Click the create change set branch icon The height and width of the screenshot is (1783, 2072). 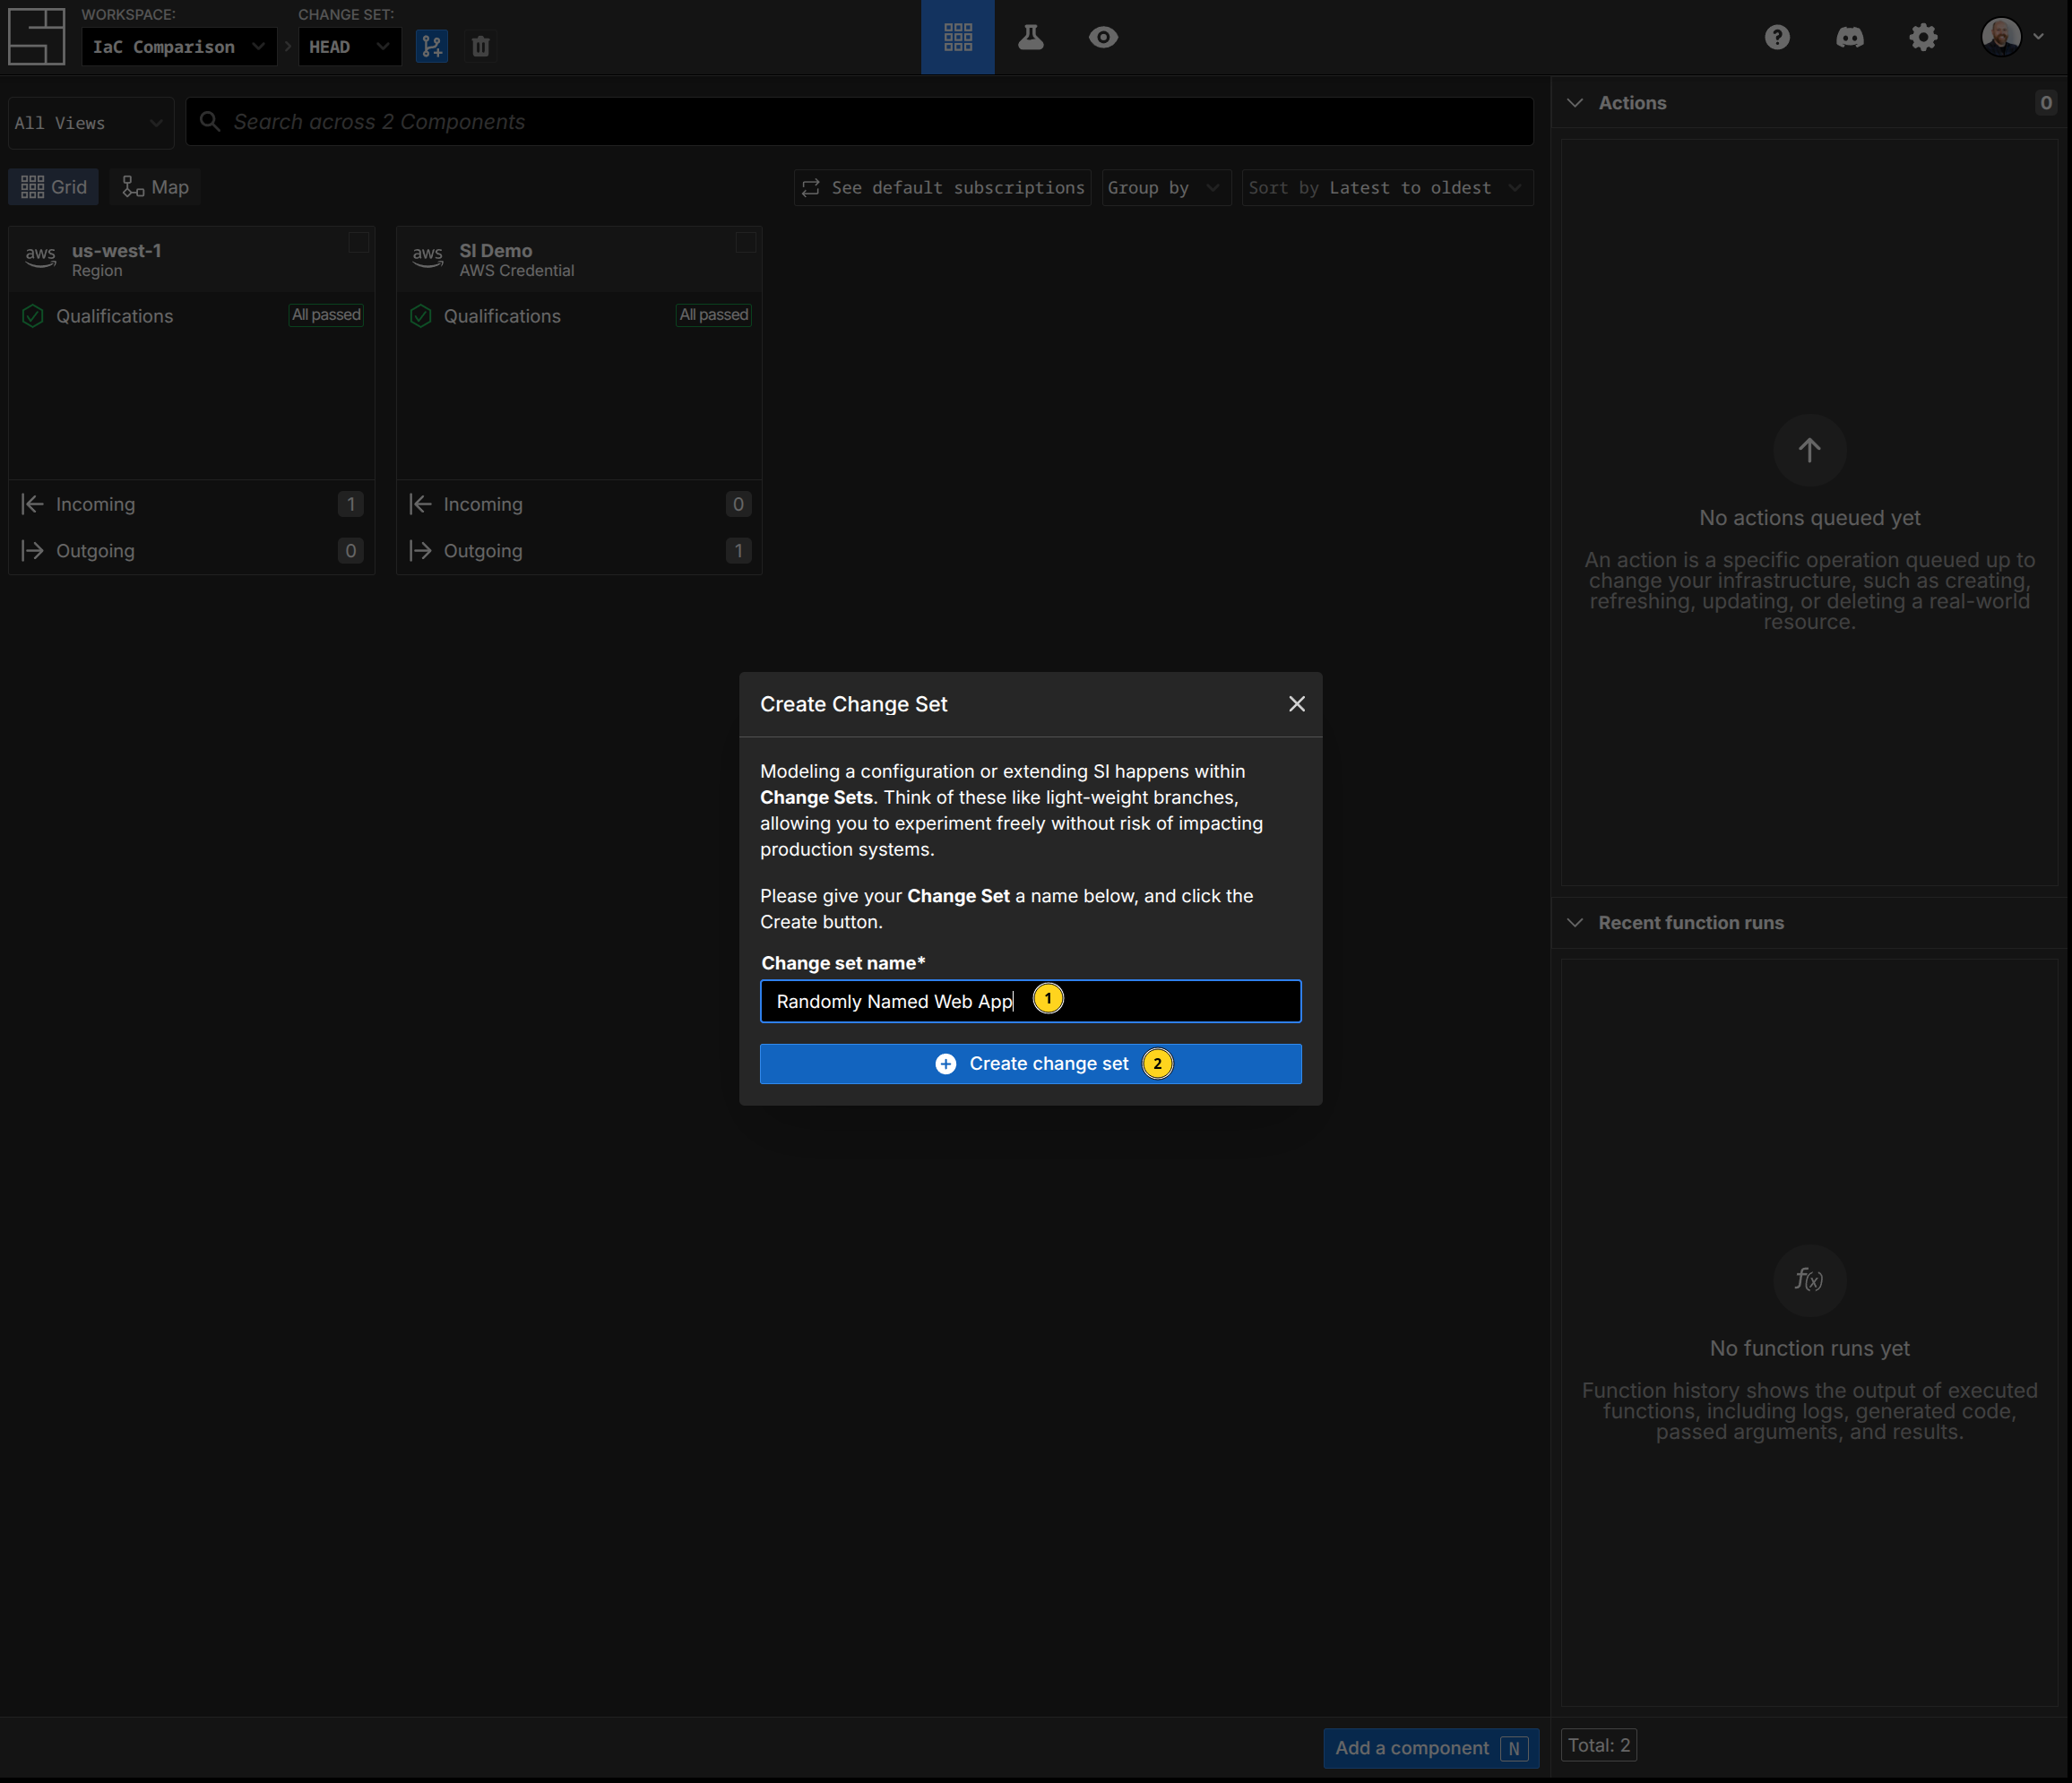tap(431, 46)
